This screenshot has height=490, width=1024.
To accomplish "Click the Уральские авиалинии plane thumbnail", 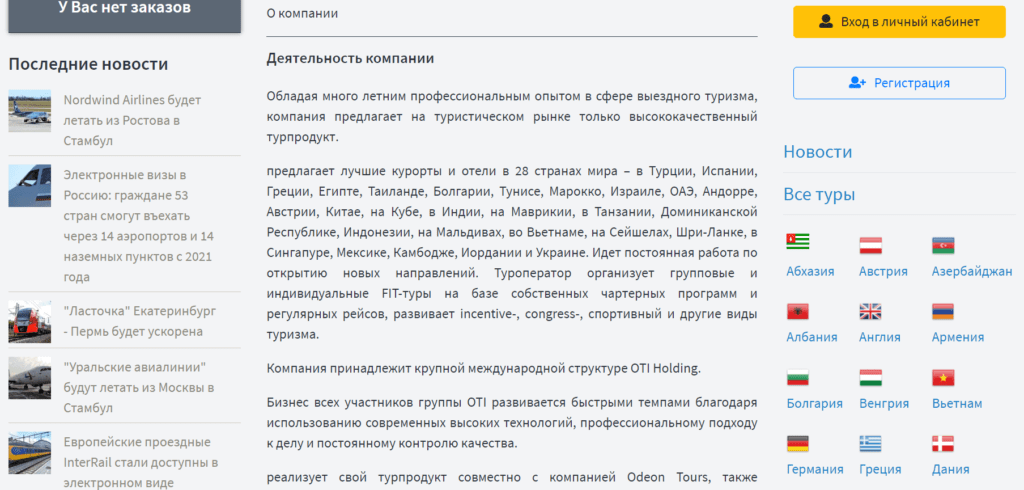I will [29, 378].
